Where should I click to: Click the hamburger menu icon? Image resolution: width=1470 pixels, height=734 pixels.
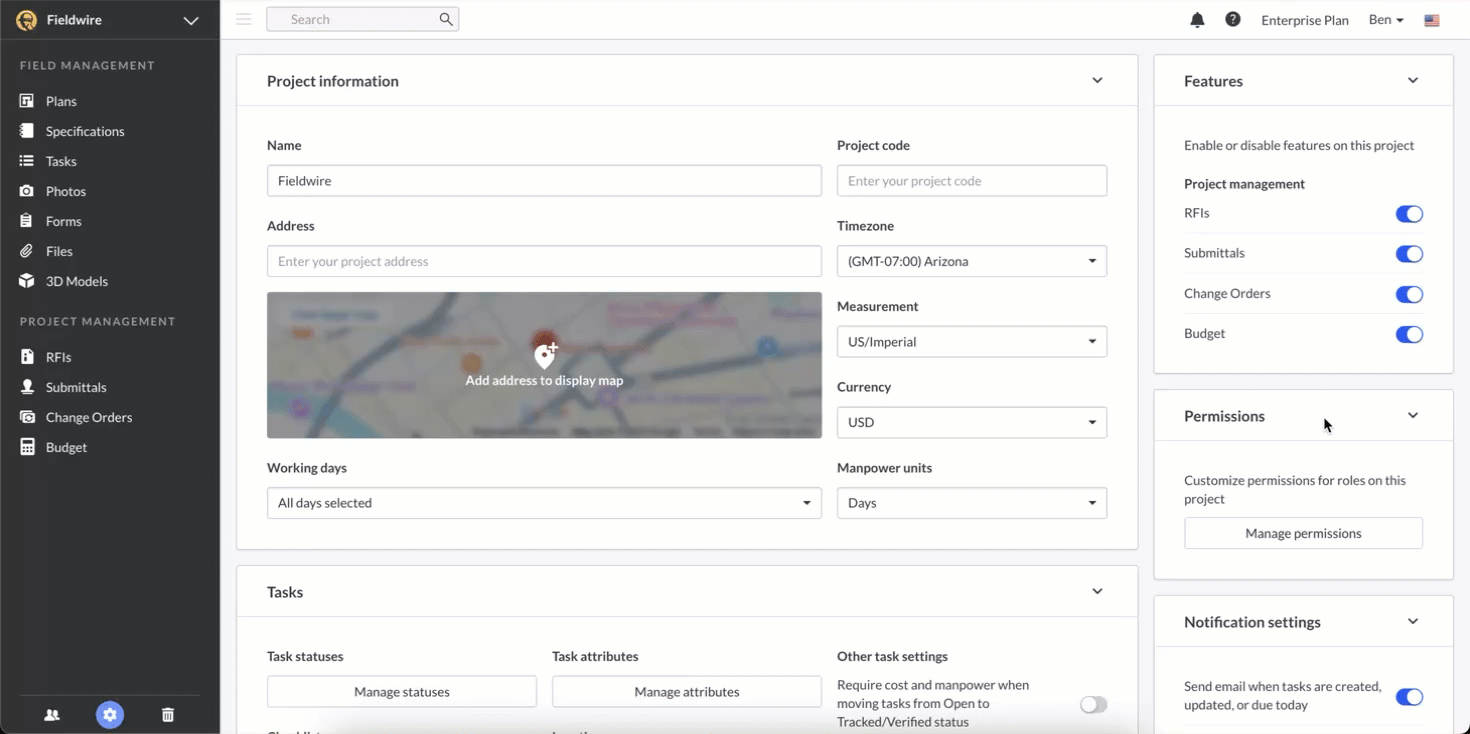tap(244, 20)
